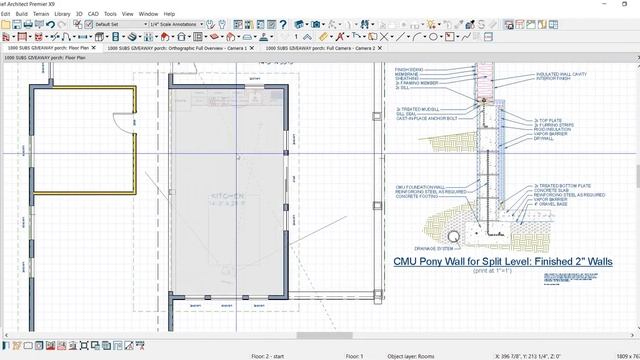
Task: Open the View menu
Action: [x=127, y=14]
